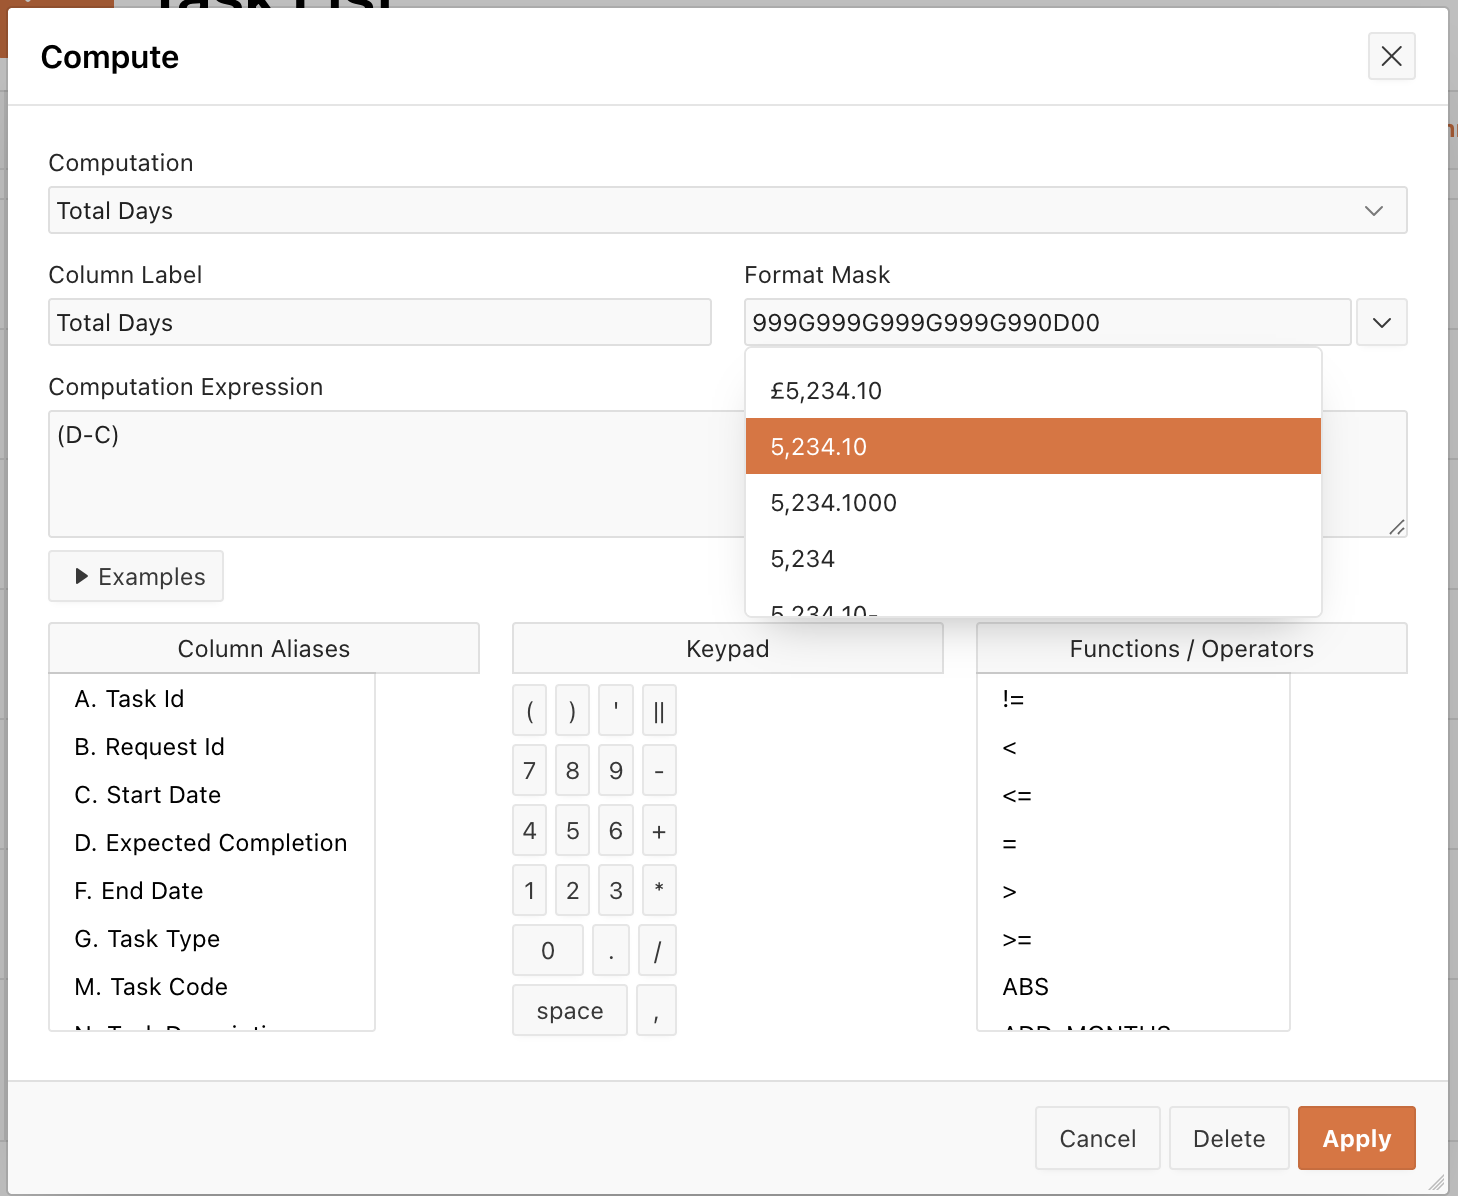Click the Apply button
Viewport: 1458px width, 1196px height.
tap(1356, 1138)
